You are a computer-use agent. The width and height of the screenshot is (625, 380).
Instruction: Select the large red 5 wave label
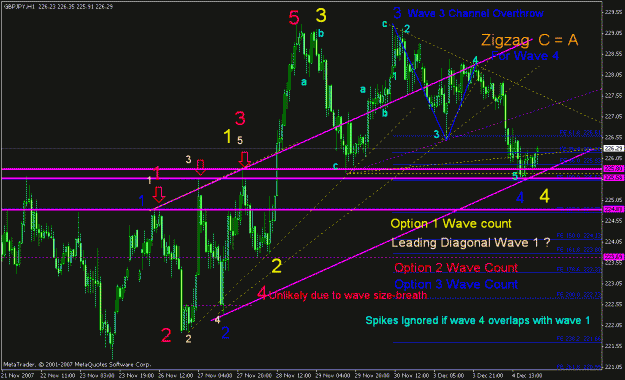pos(294,18)
